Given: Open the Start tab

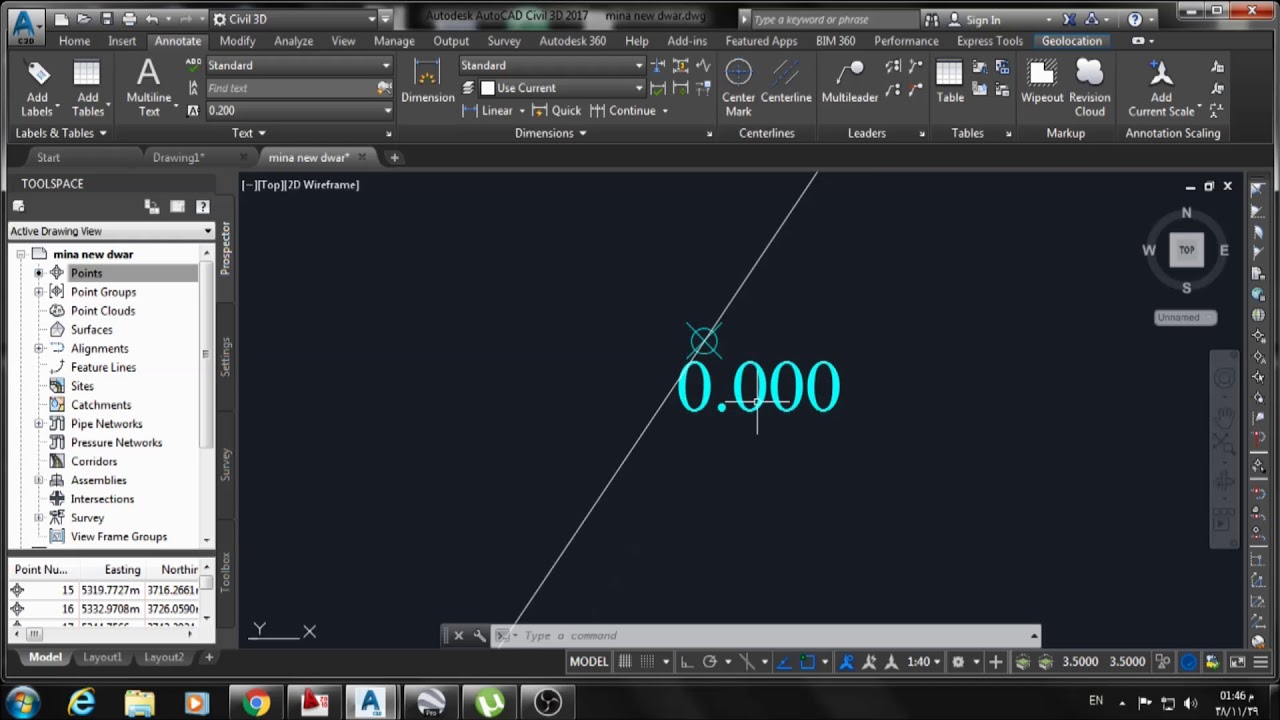Looking at the screenshot, I should [48, 158].
